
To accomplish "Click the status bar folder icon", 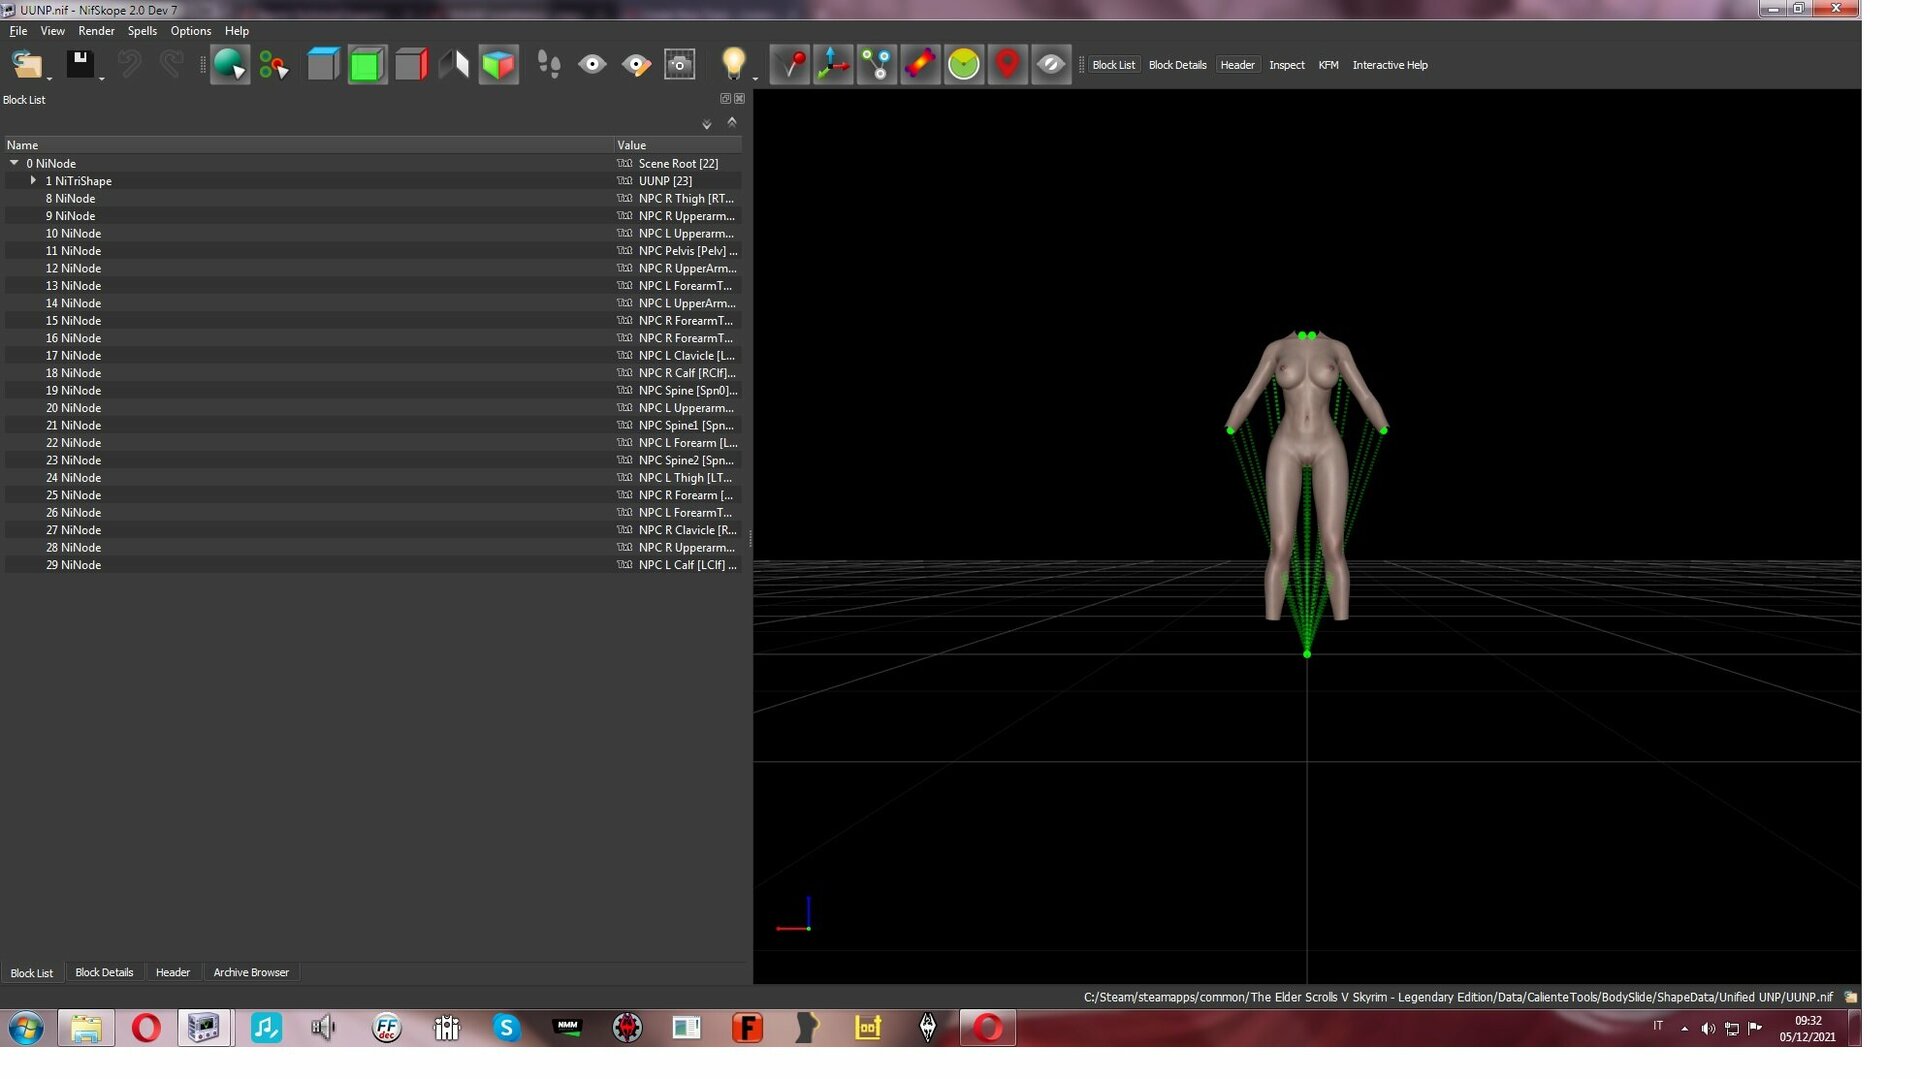I will (1850, 997).
